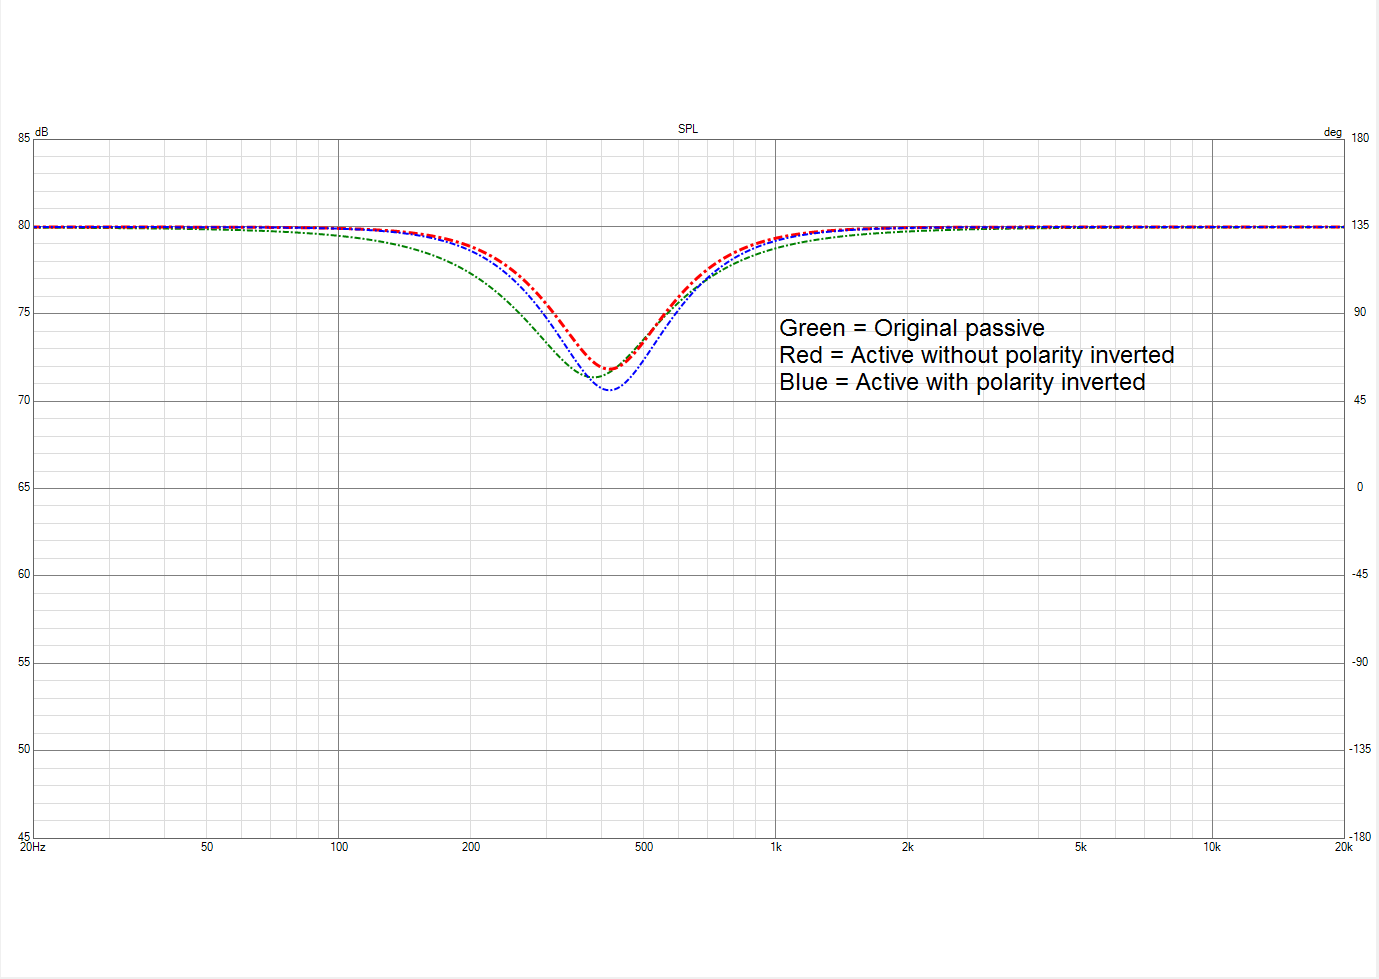Click the -180 degree axis value
Image resolution: width=1379 pixels, height=979 pixels.
click(x=1360, y=837)
